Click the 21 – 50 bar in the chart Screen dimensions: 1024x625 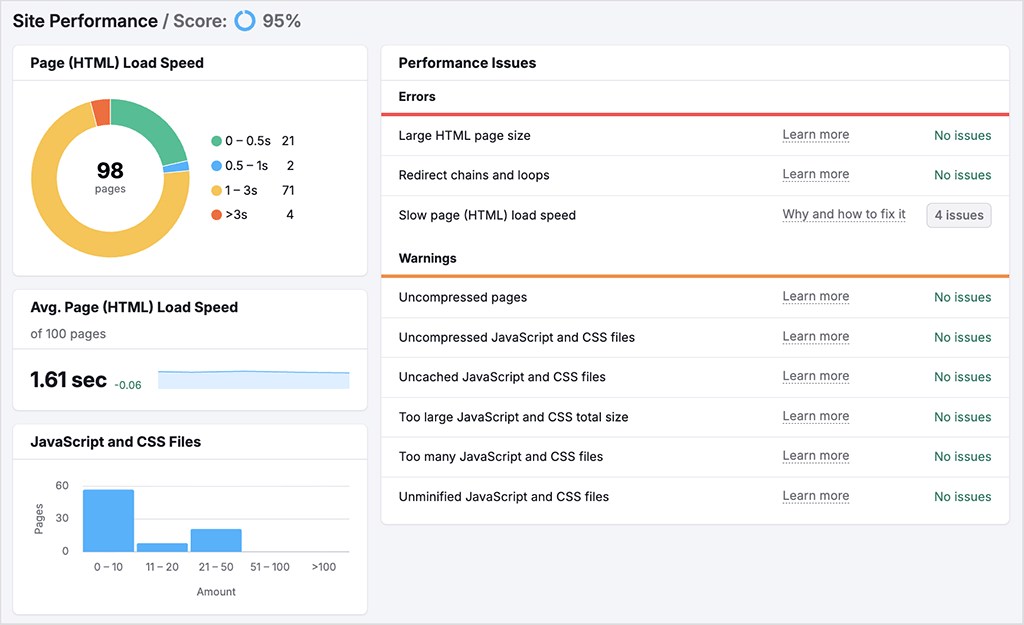216,540
